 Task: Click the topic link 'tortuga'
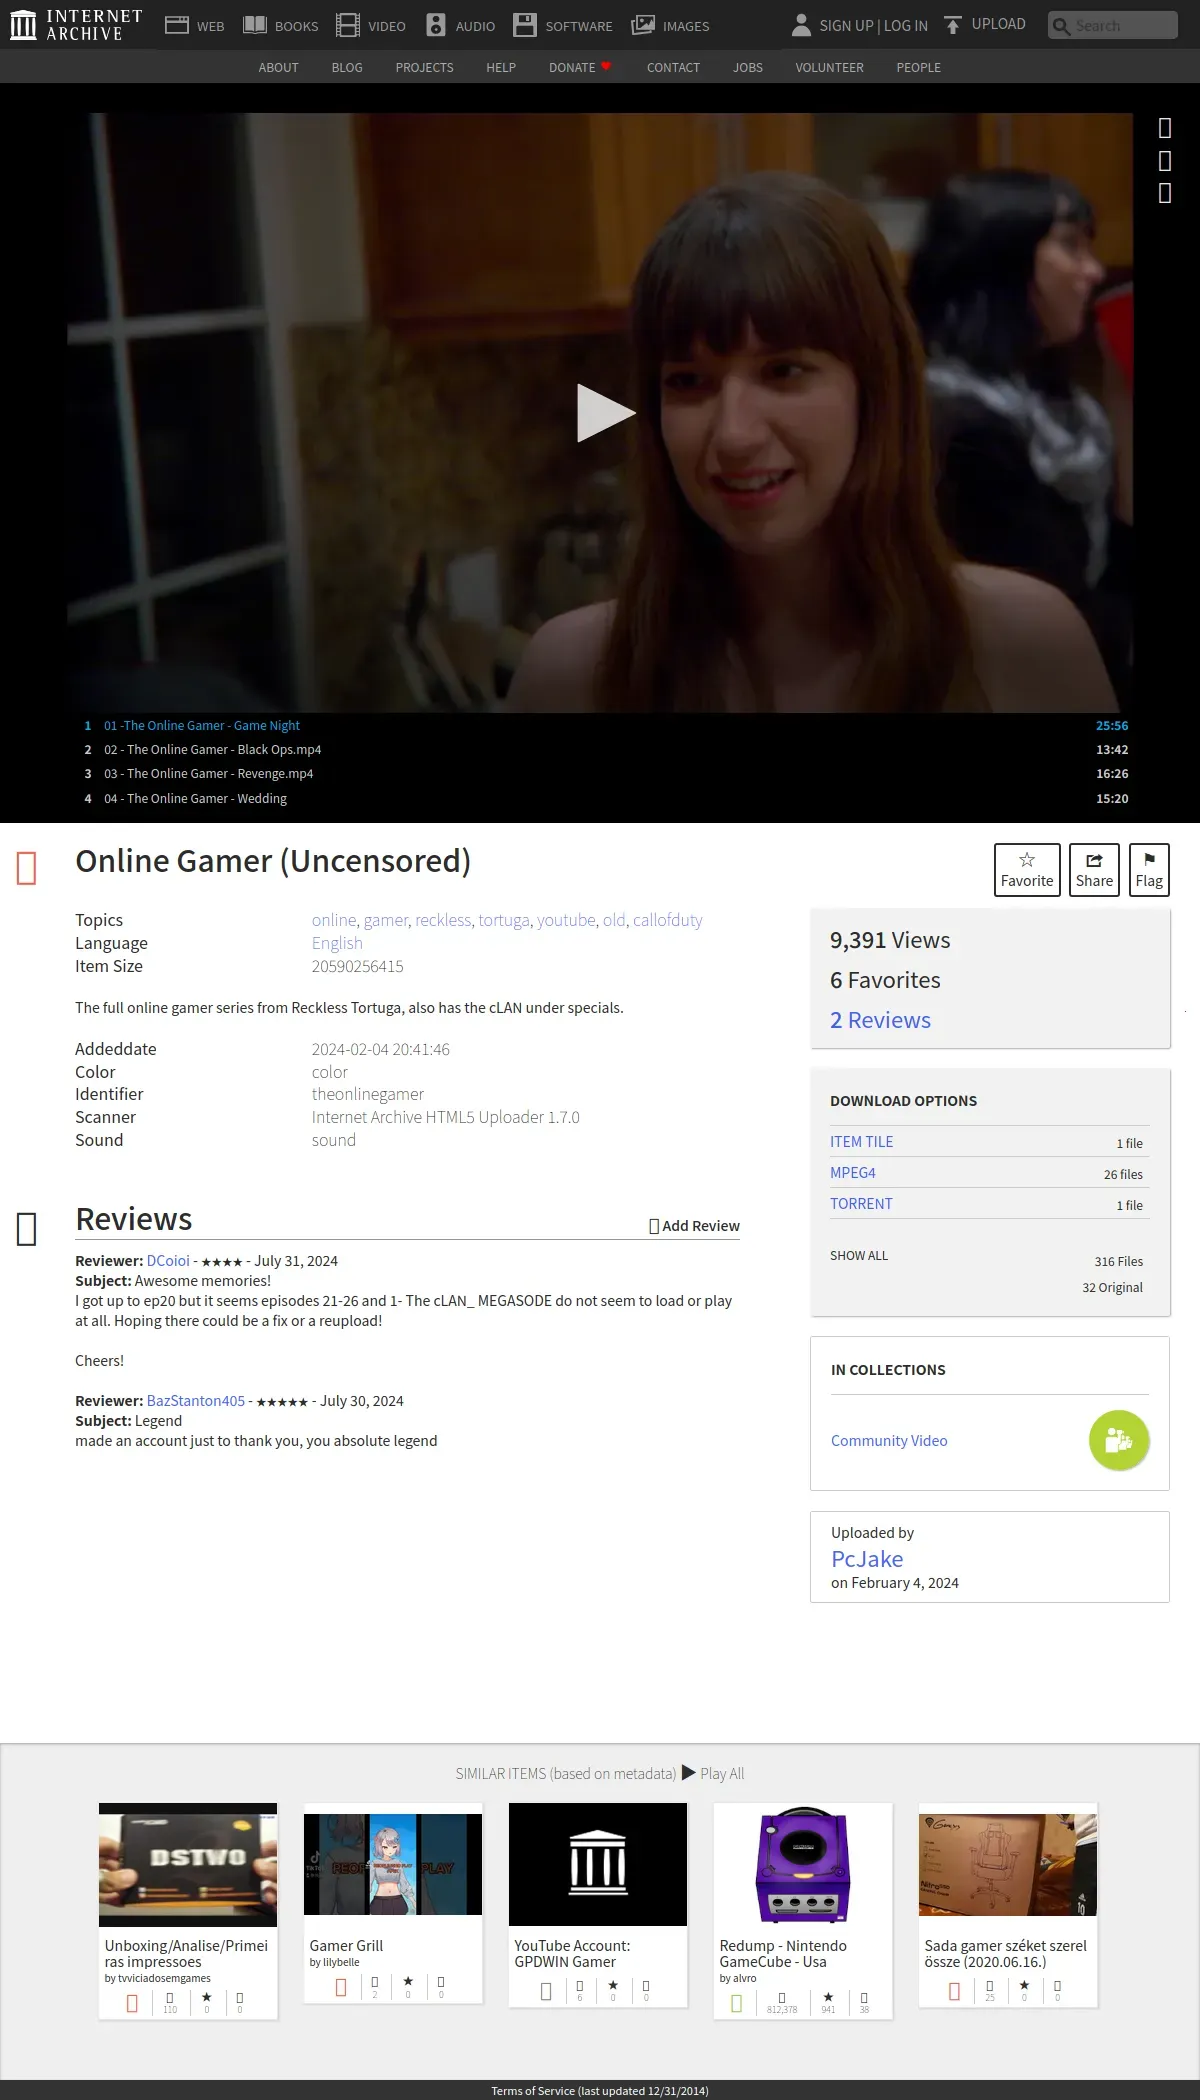[x=504, y=920]
